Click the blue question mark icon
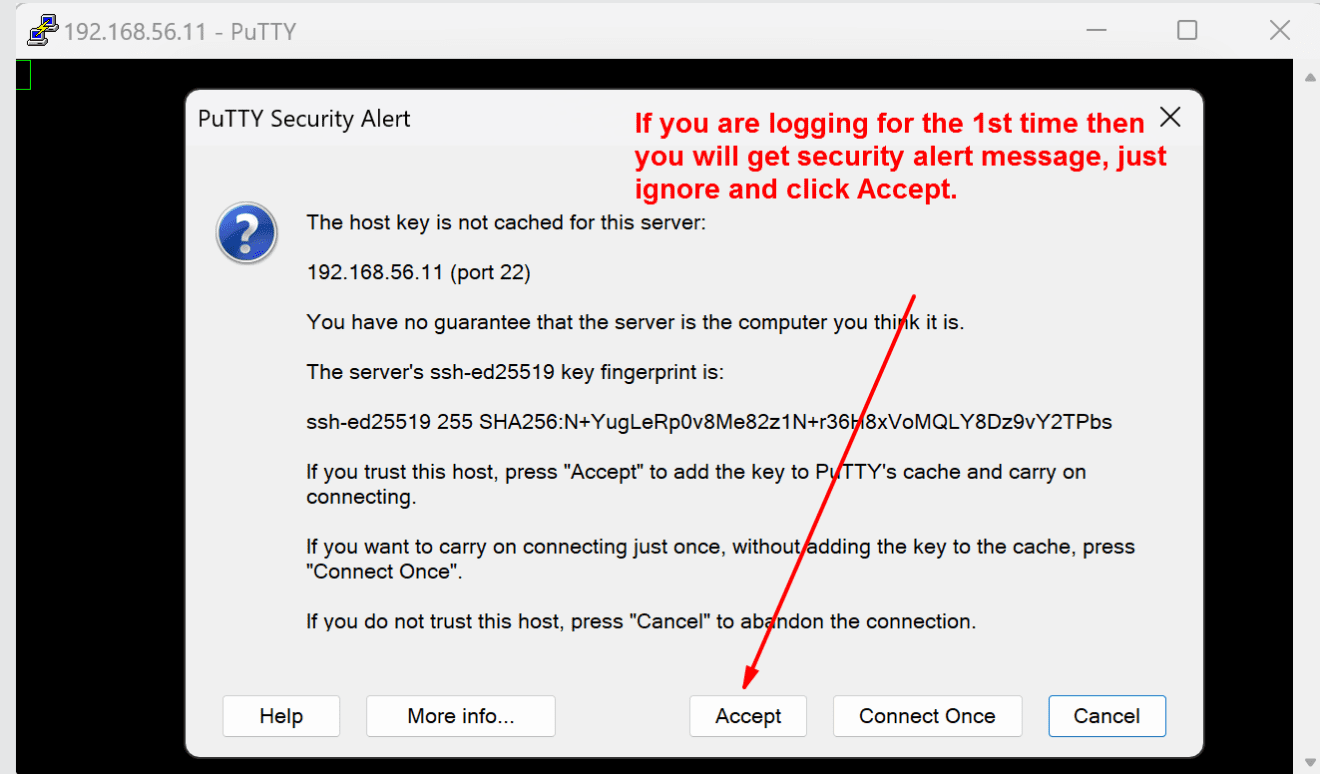This screenshot has width=1320, height=774. pos(246,233)
